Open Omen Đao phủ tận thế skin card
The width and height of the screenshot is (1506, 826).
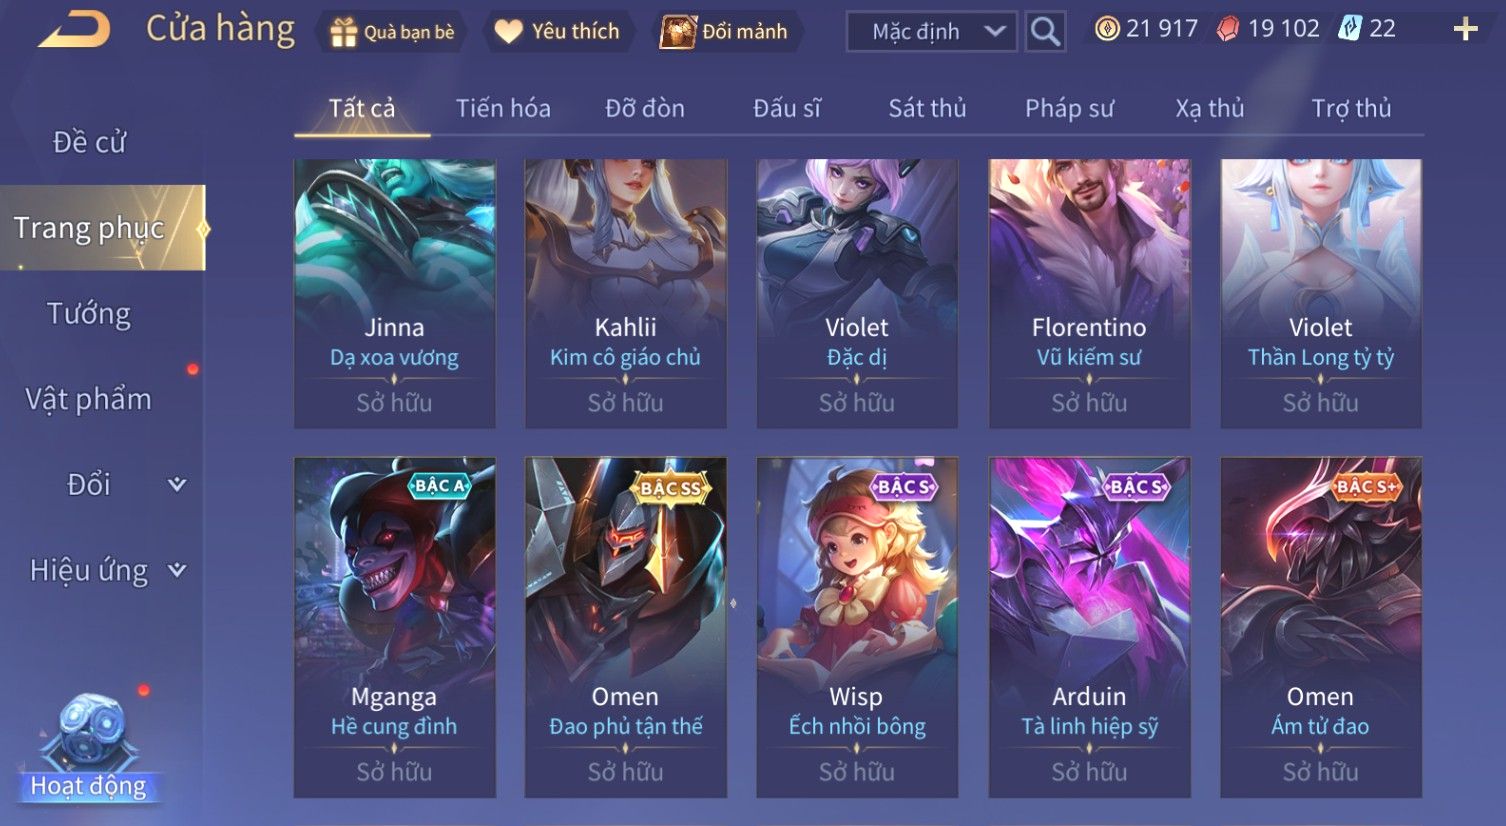click(x=626, y=627)
